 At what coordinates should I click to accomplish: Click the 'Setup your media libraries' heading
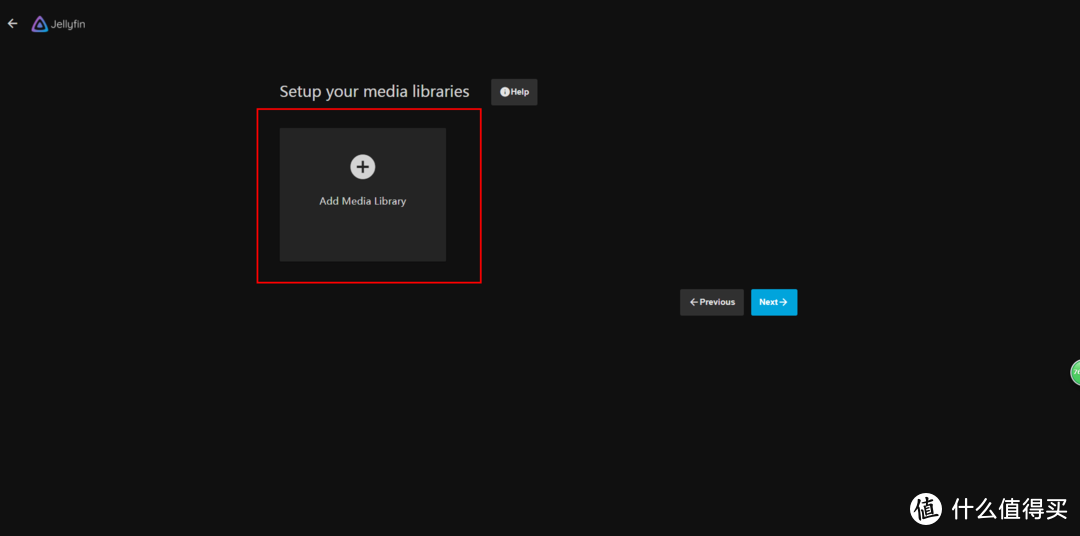point(375,92)
